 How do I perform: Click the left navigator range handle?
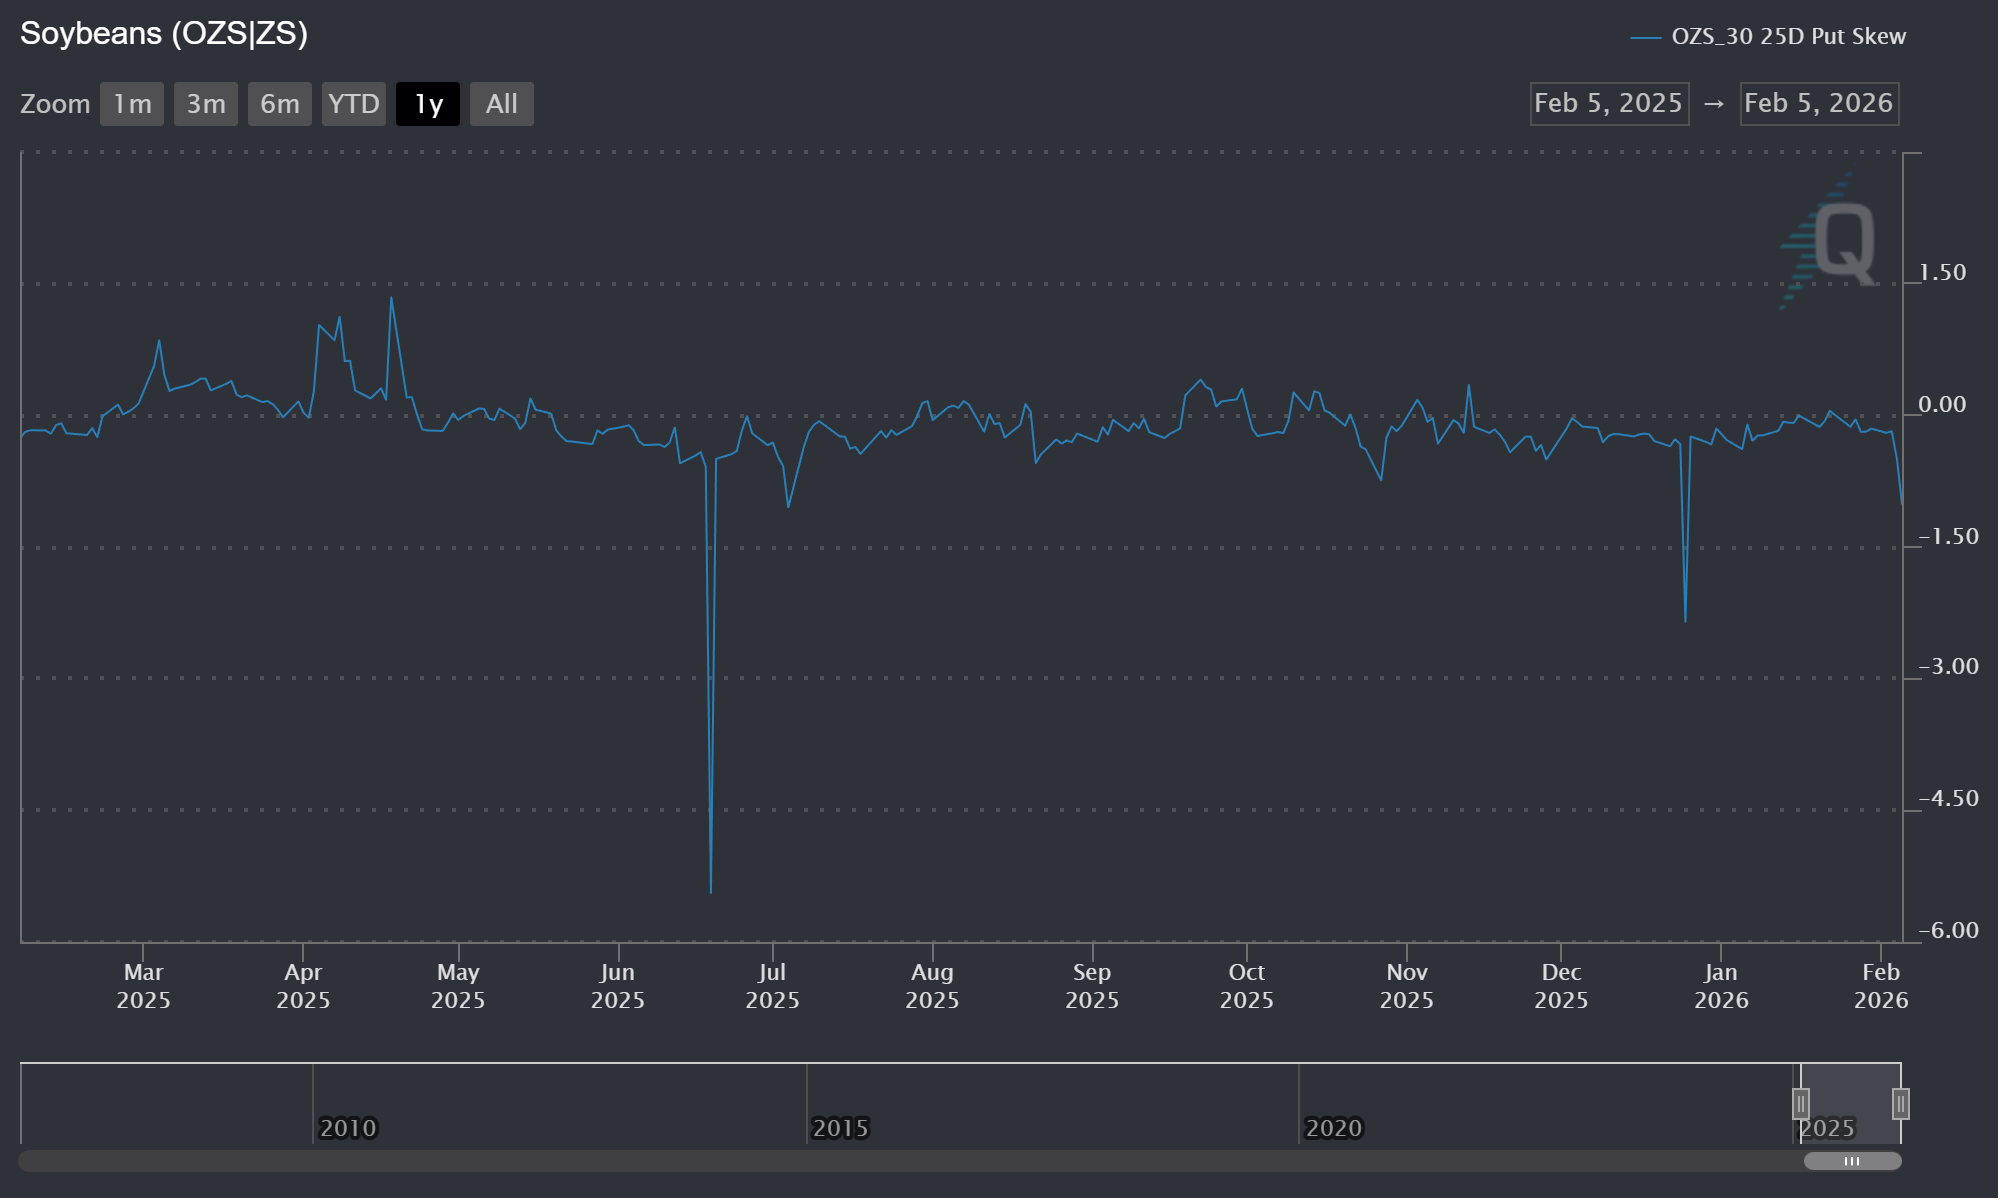[1800, 1104]
